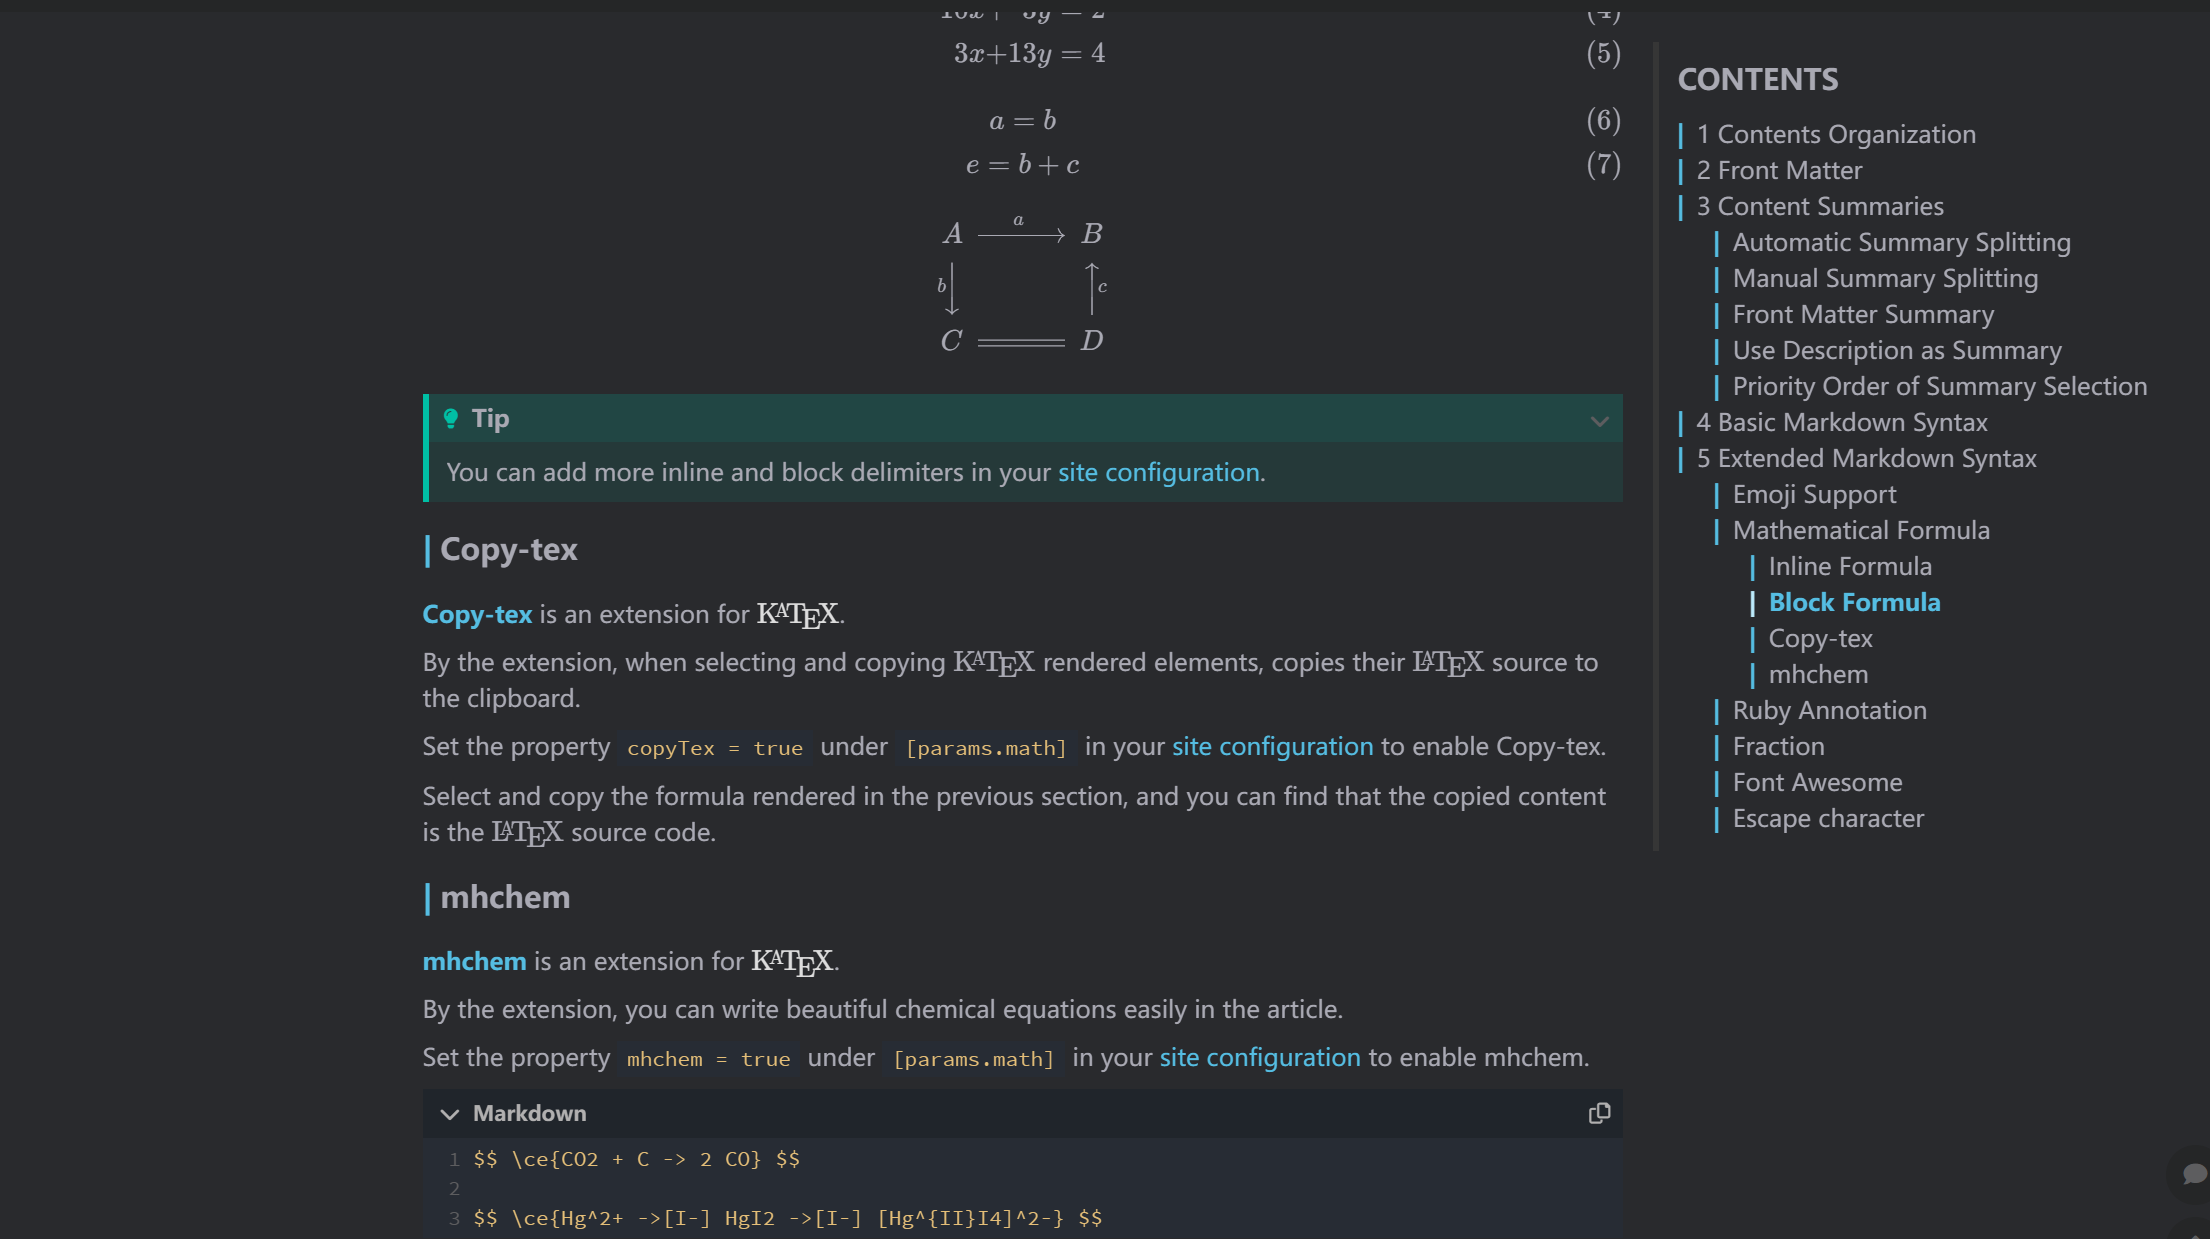Go to Ruby Annotation section
This screenshot has height=1239, width=2210.
pos(1829,710)
